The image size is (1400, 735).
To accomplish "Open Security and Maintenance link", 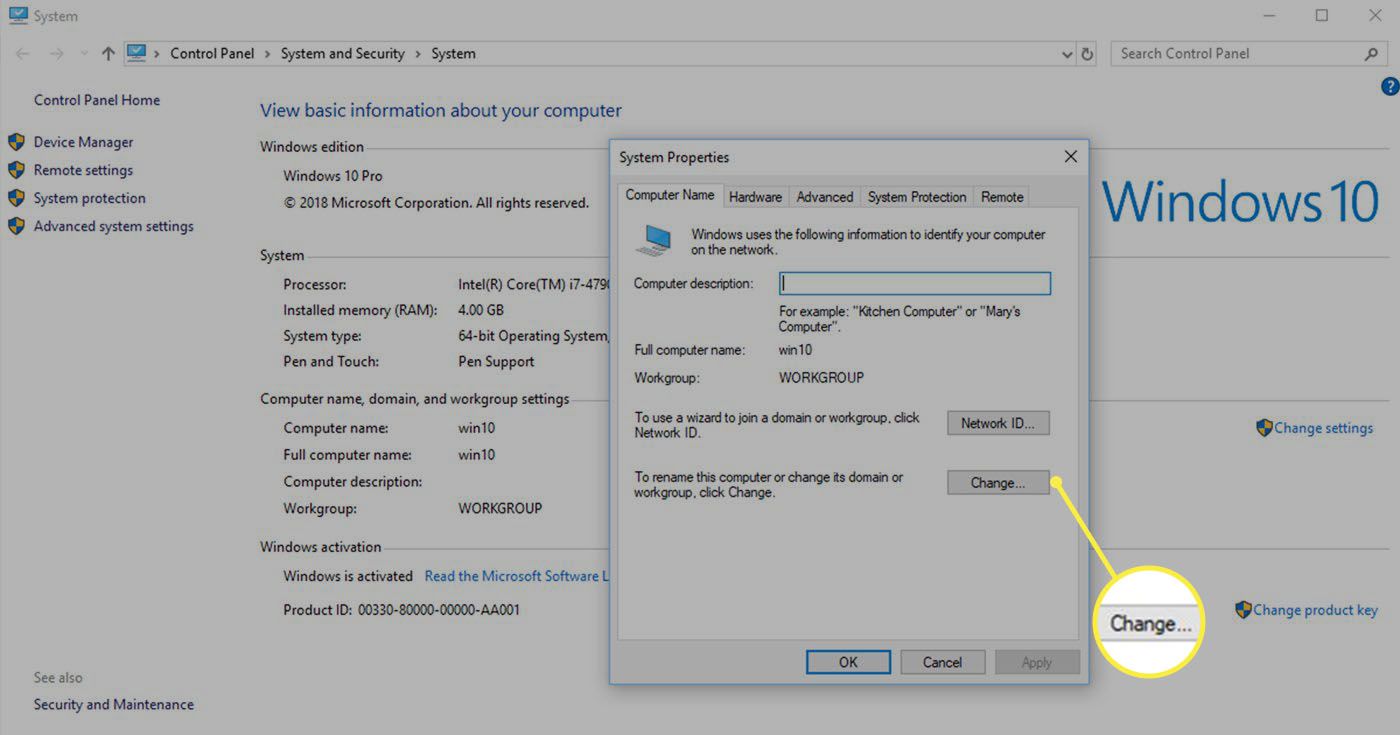I will coord(114,704).
